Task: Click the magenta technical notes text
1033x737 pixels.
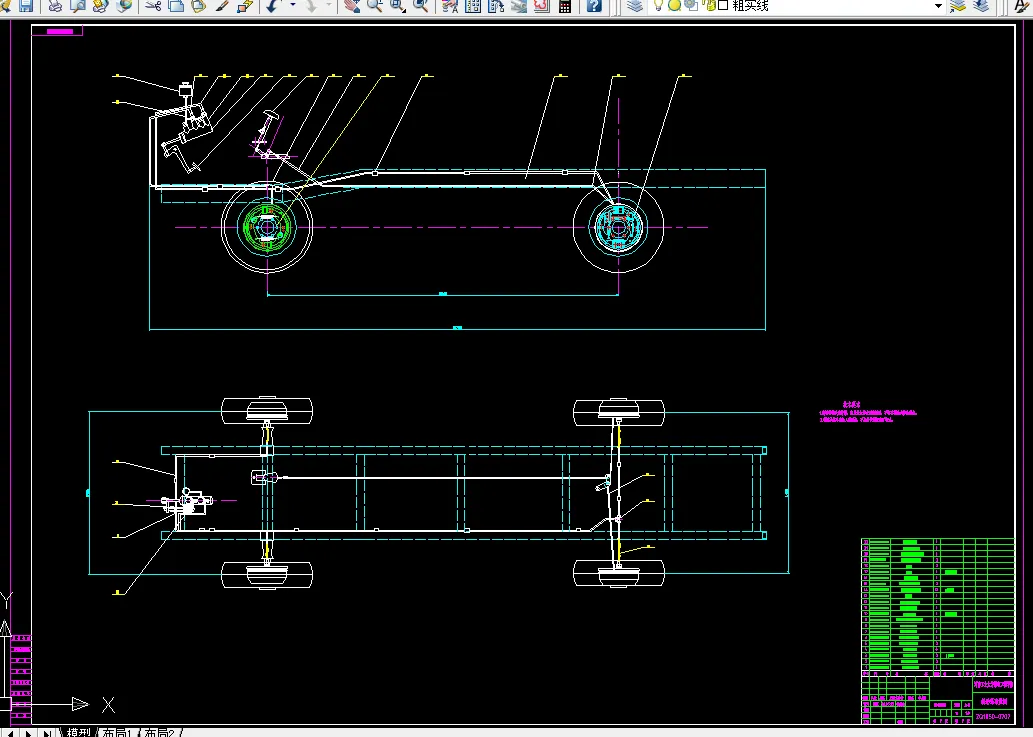Action: click(868, 413)
